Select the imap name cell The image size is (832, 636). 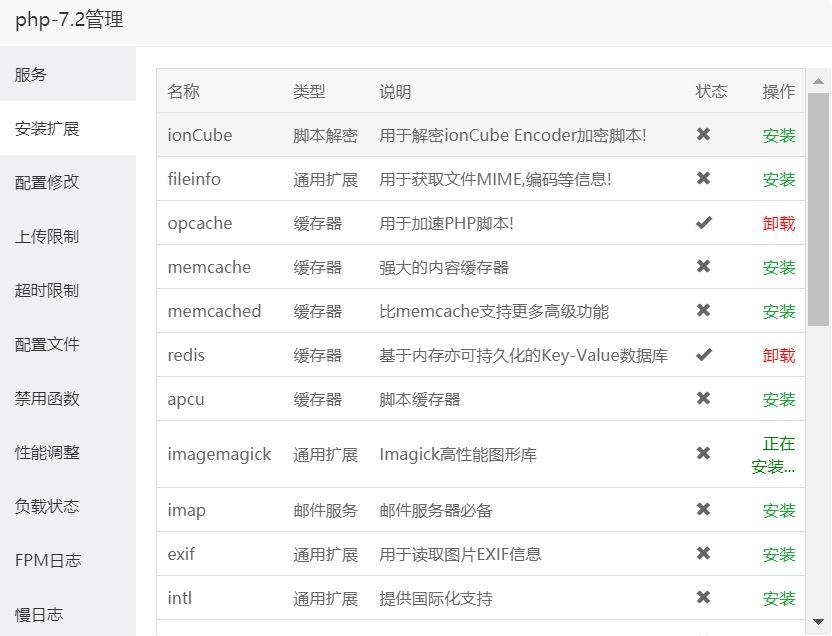[x=186, y=510]
